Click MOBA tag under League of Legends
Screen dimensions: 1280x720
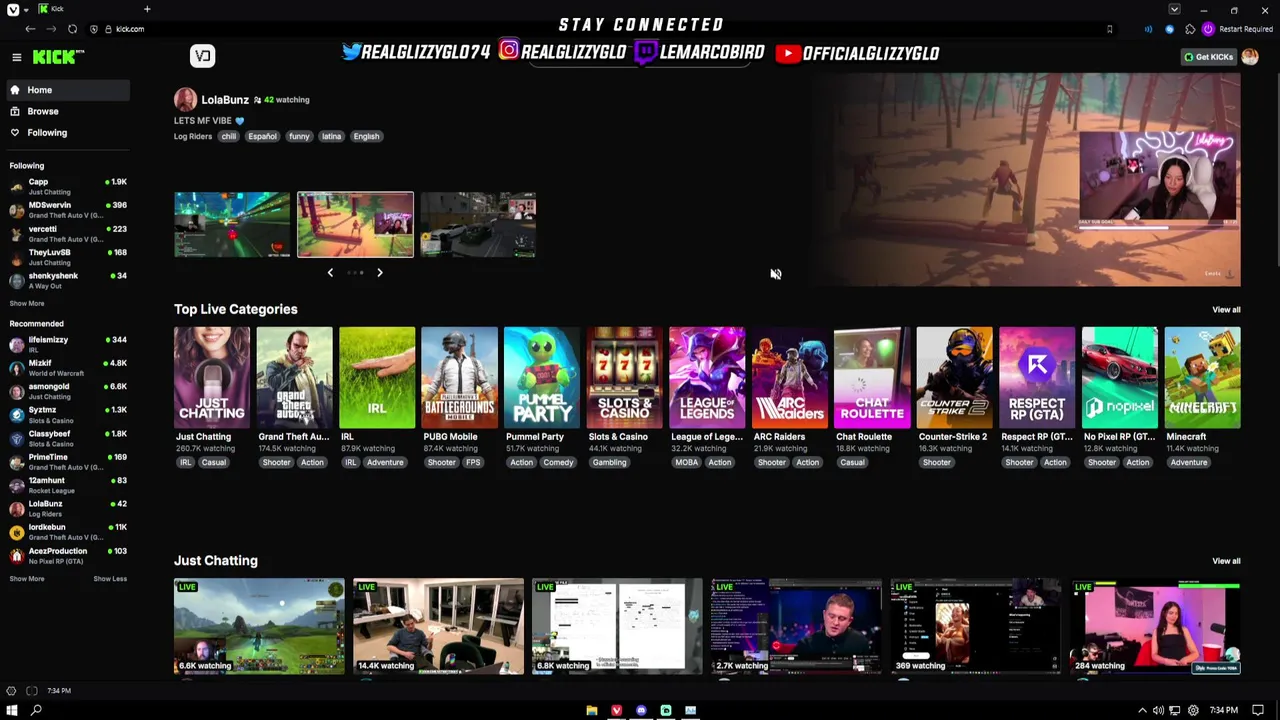686,462
